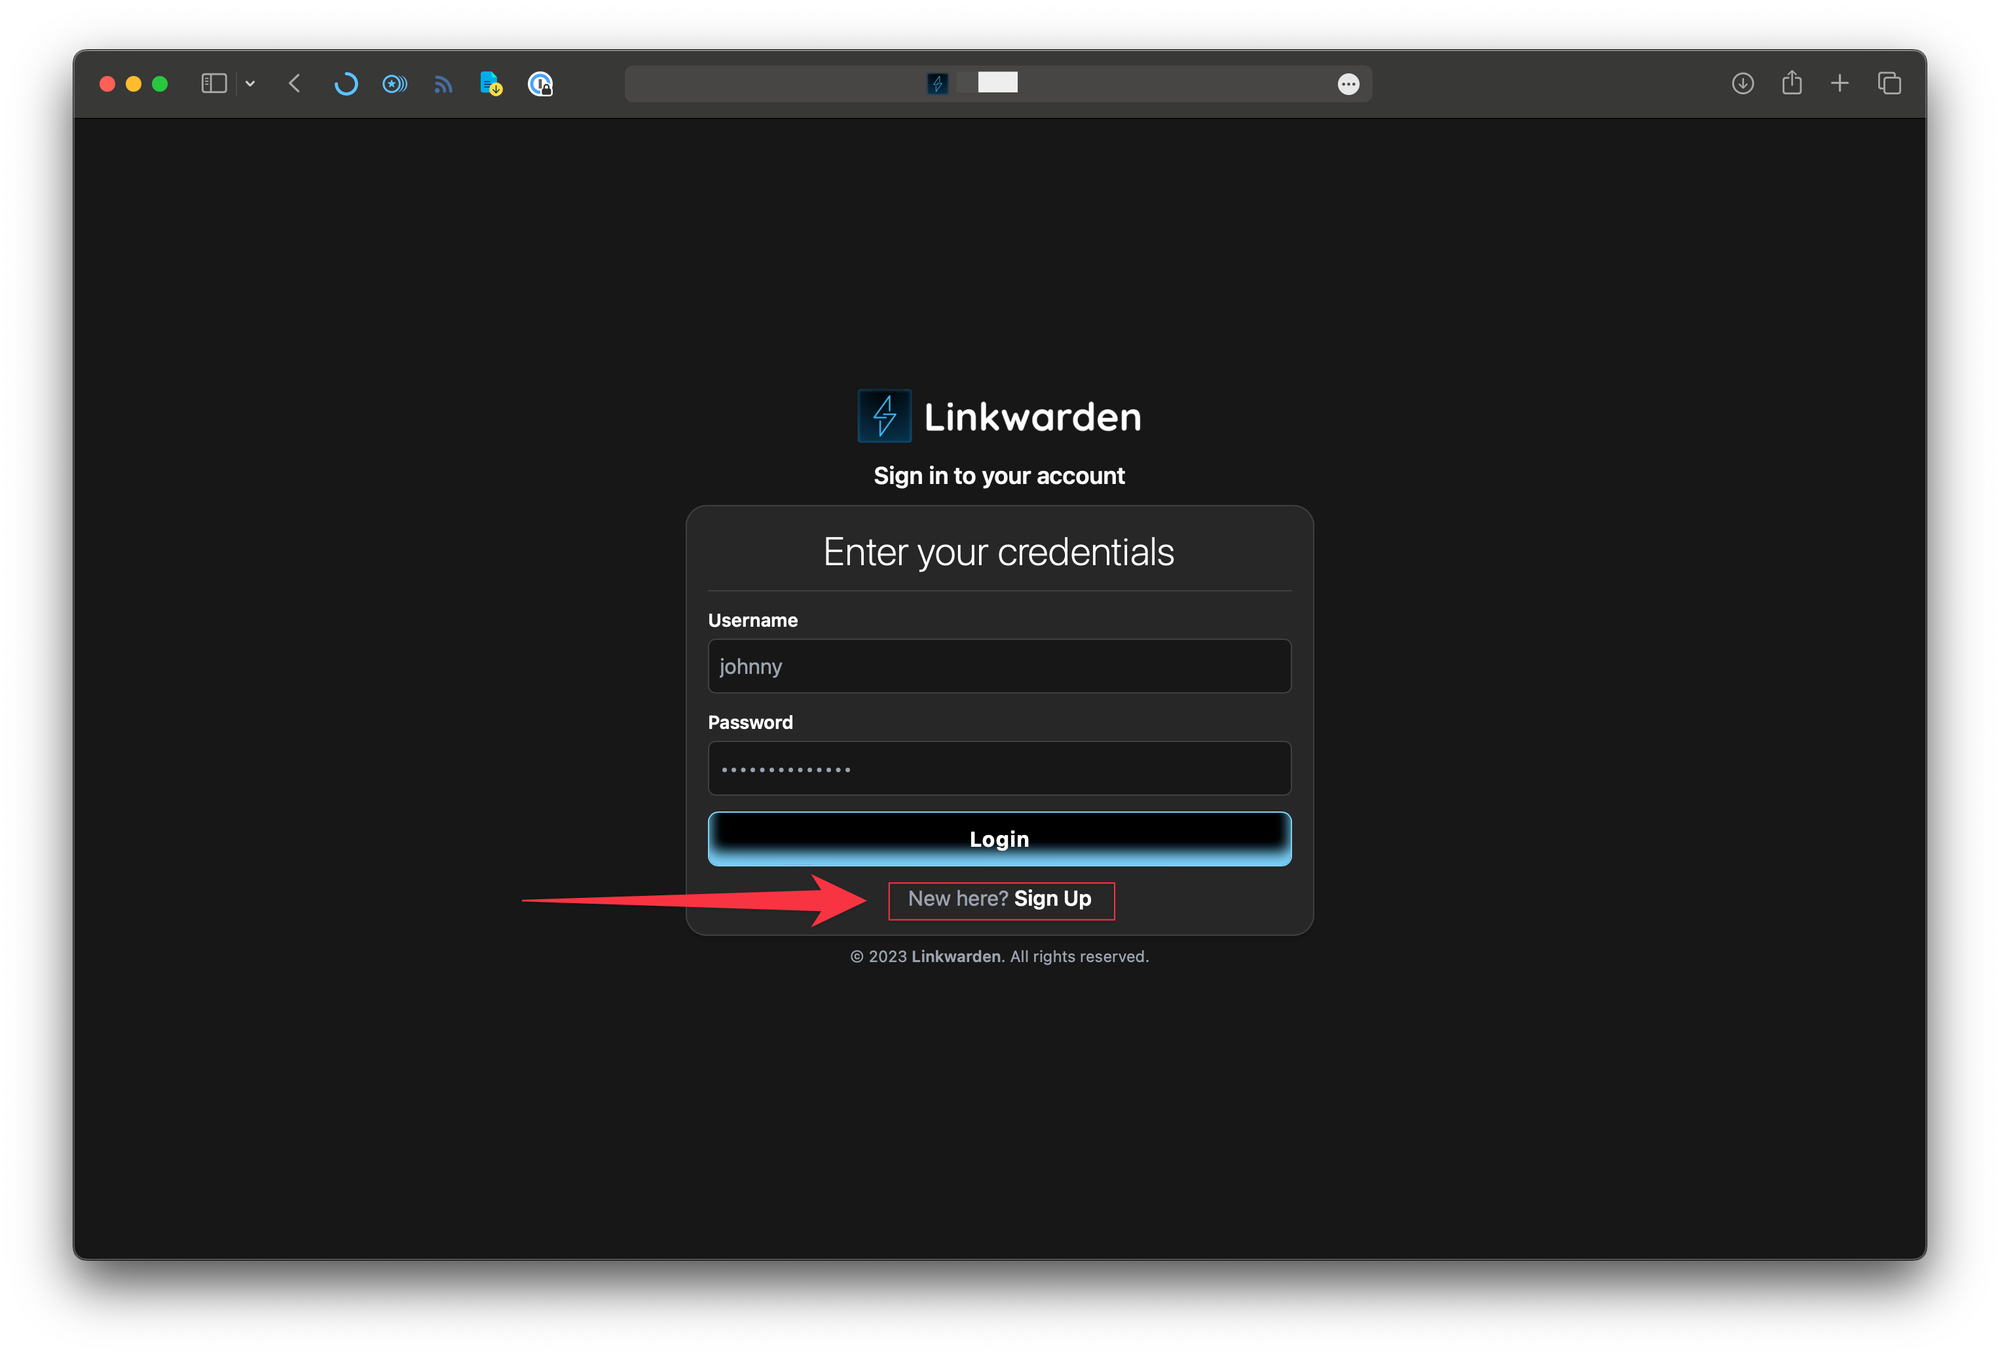Open the starred broadcast extension icon
Image resolution: width=2000 pixels, height=1357 pixels.
point(395,84)
